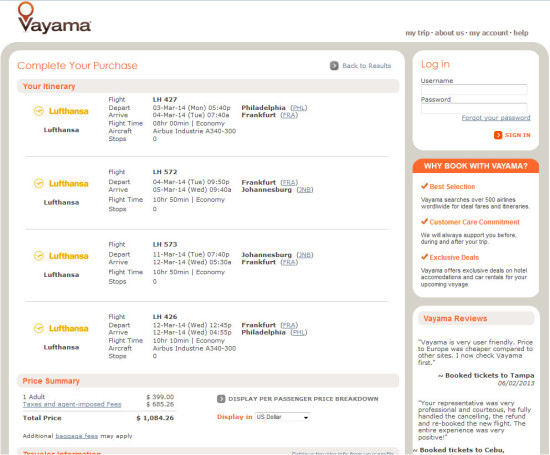This screenshot has height=455, width=550.
Task: Click PHL airport link for LH 426 arrival
Action: click(x=299, y=333)
